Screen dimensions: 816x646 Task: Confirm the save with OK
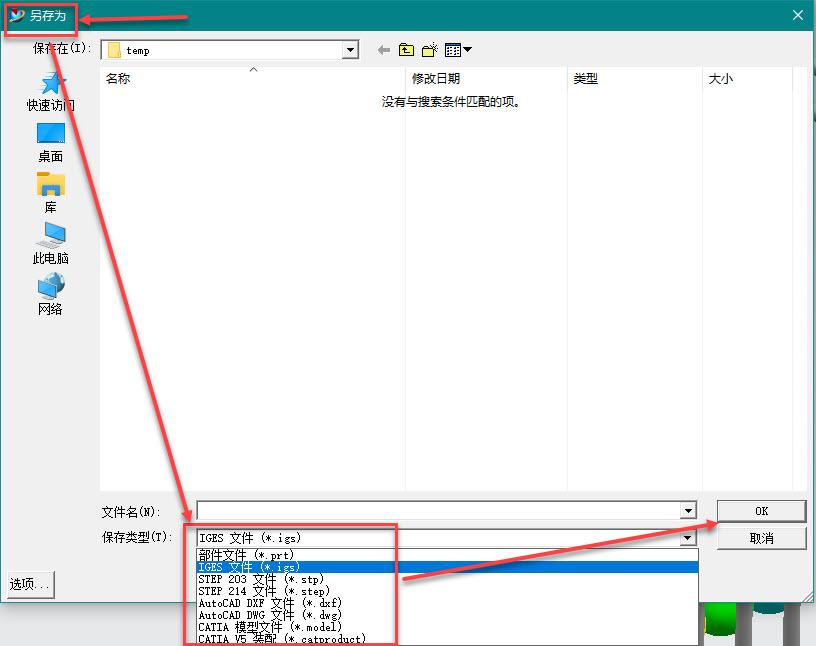click(761, 511)
